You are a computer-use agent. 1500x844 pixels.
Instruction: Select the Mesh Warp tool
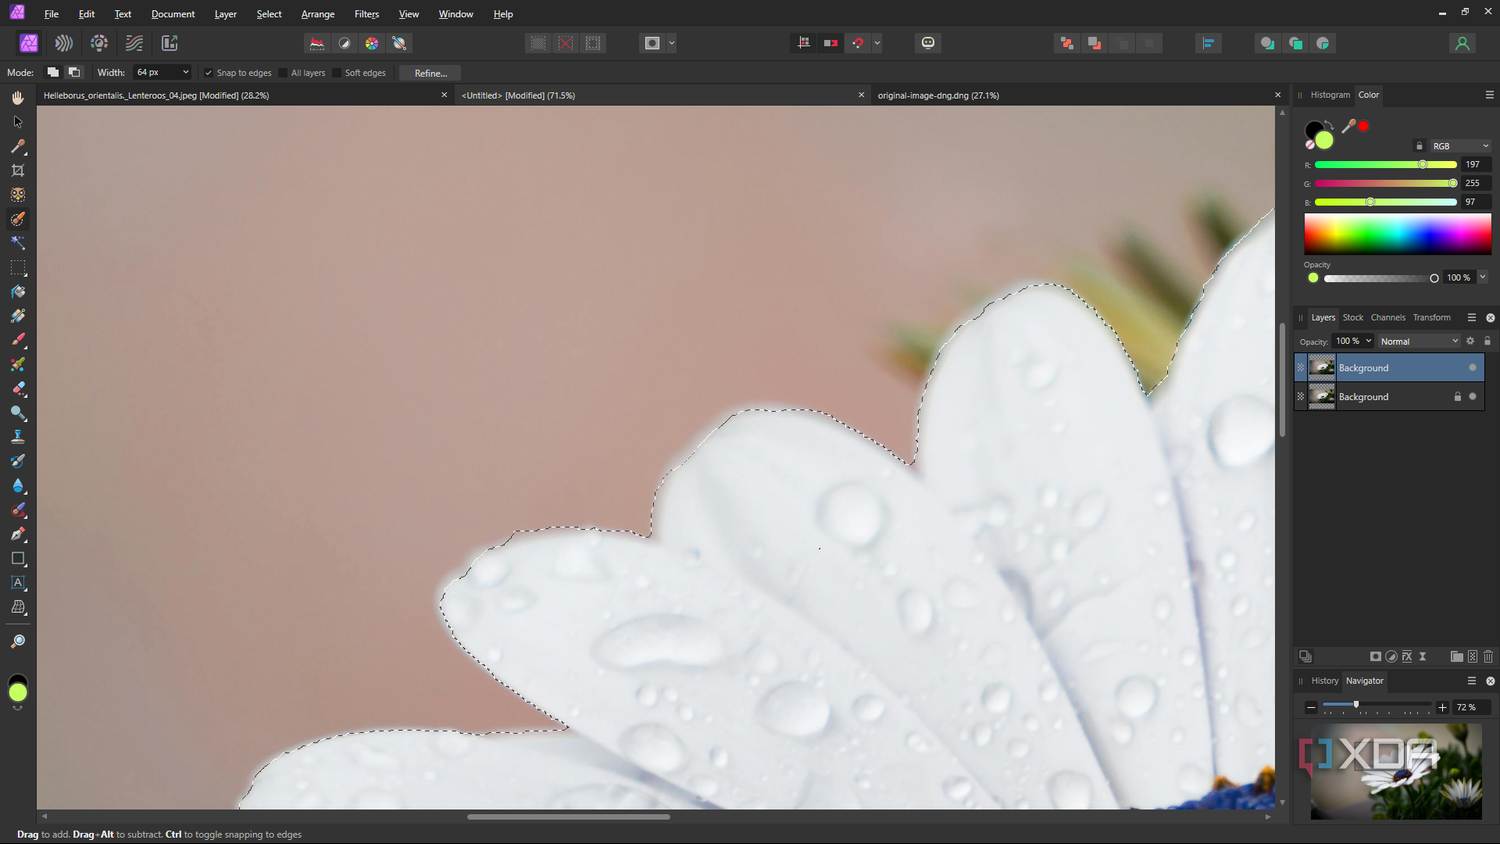coord(18,607)
